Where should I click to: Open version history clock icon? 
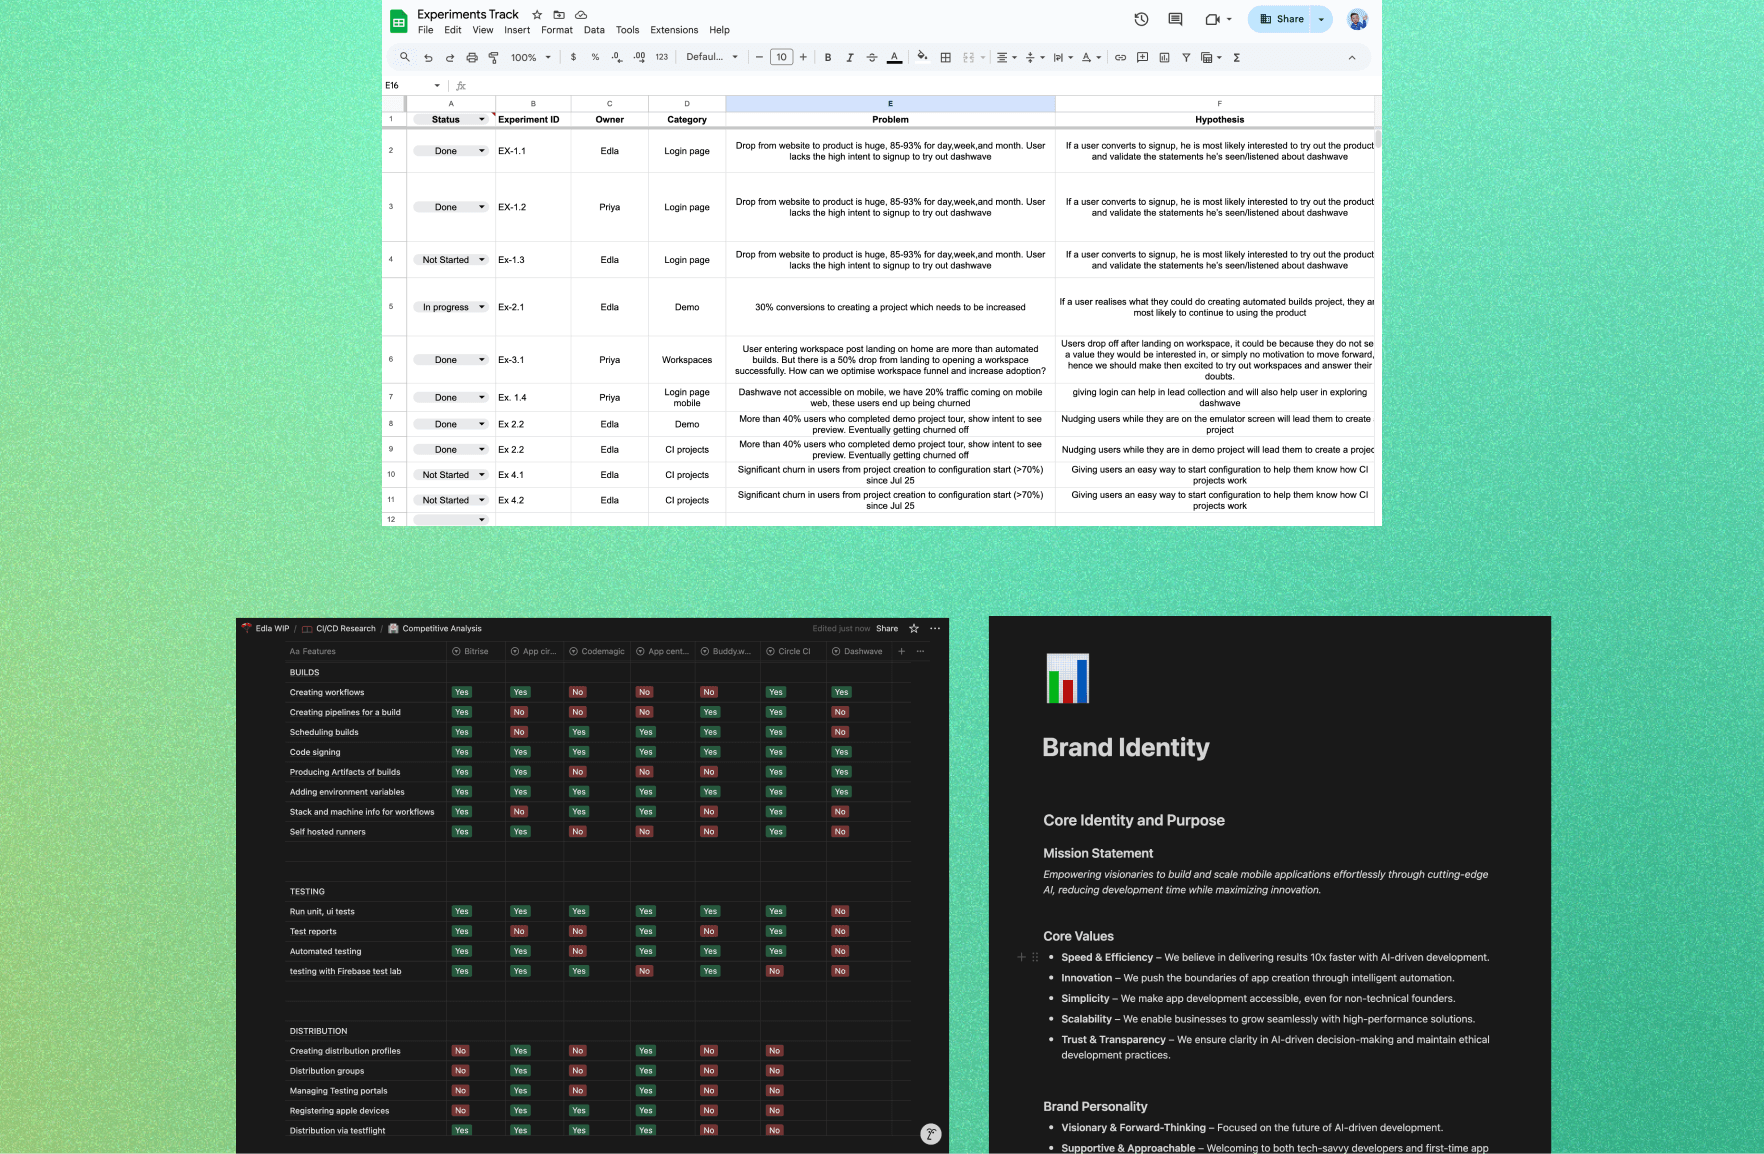point(1141,19)
